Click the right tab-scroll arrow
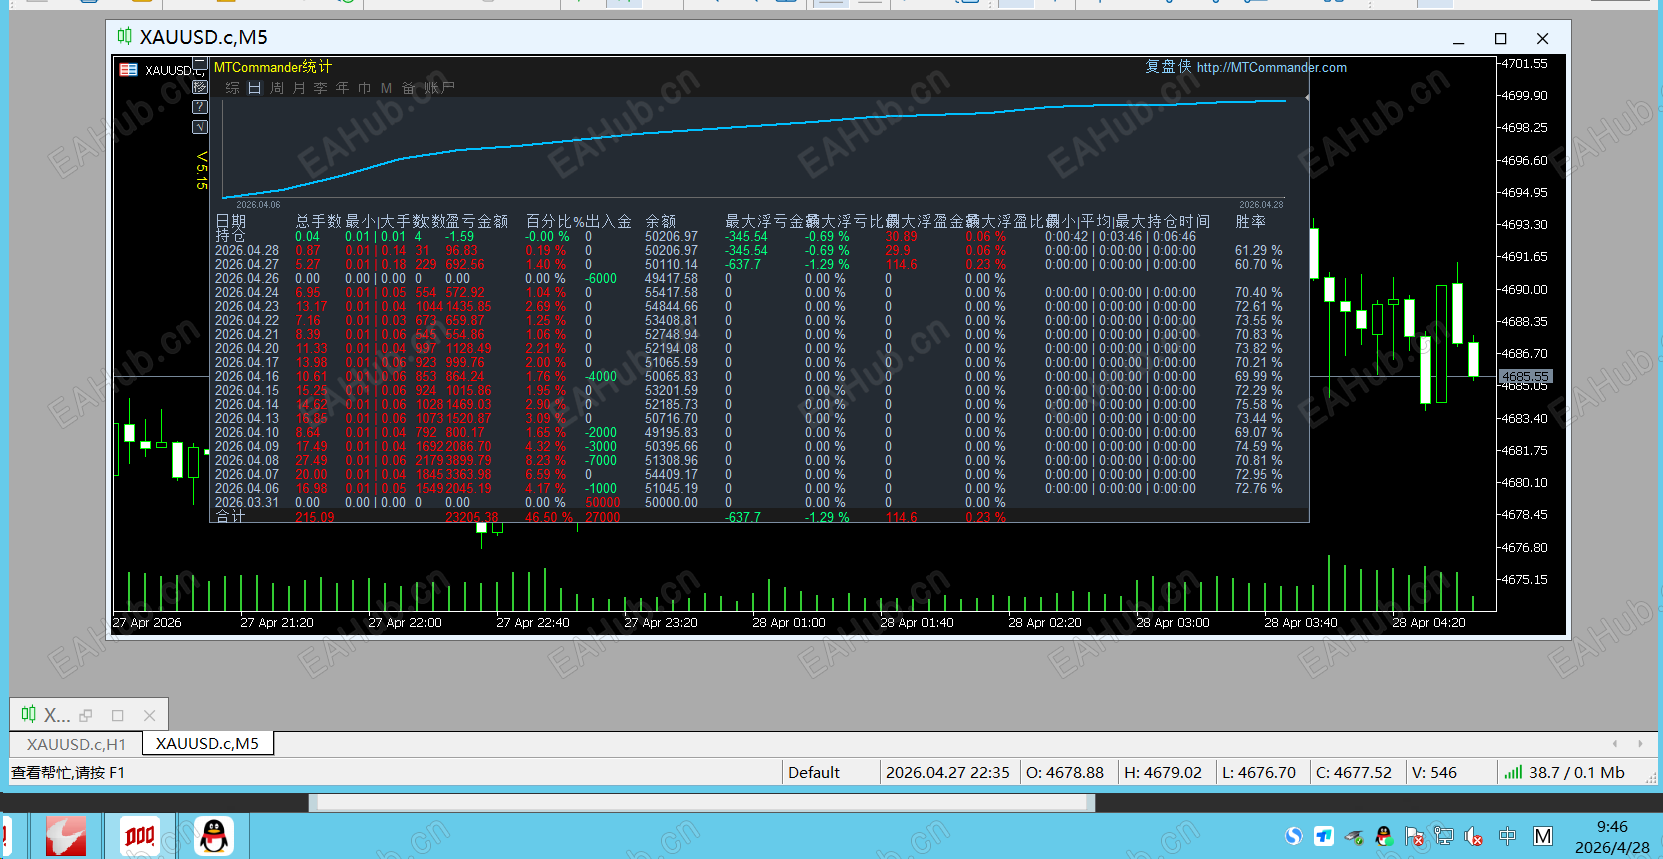The image size is (1663, 859). [x=1640, y=743]
